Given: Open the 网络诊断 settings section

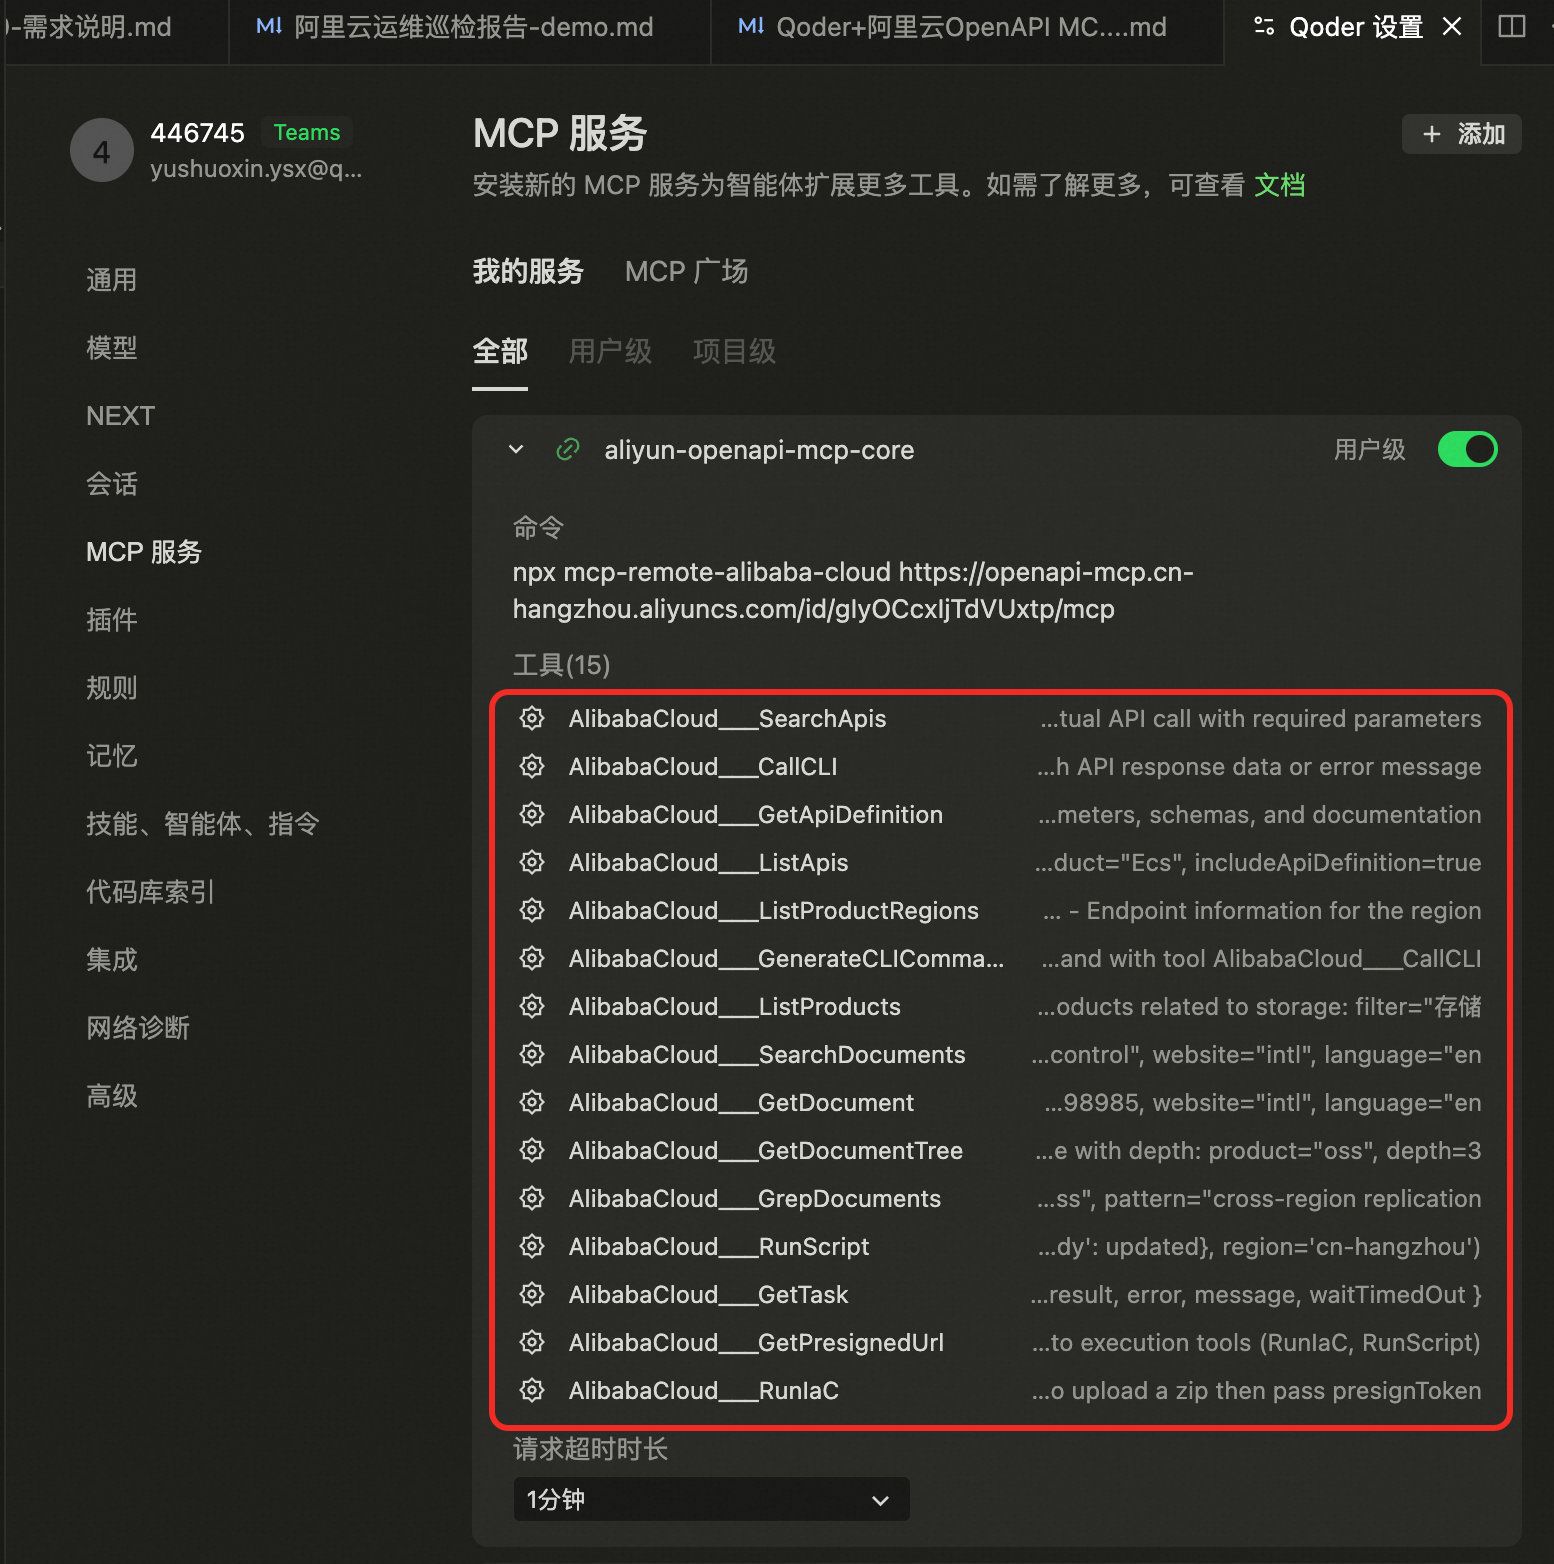Looking at the screenshot, I should [137, 1028].
